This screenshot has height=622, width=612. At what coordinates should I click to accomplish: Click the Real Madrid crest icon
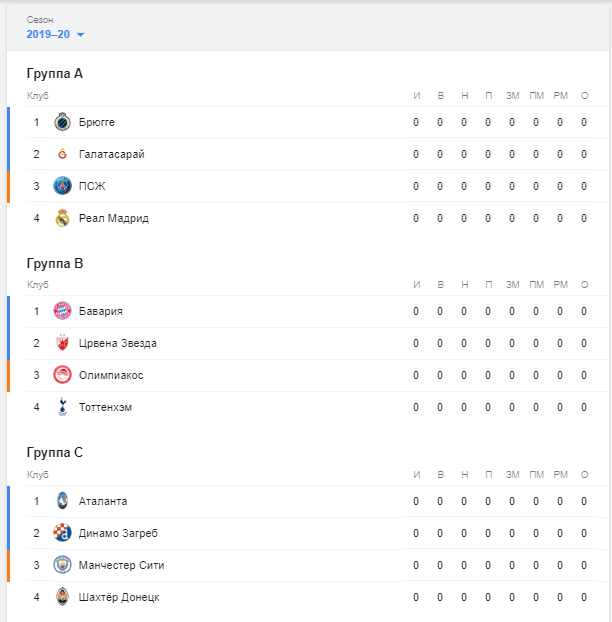point(62,218)
